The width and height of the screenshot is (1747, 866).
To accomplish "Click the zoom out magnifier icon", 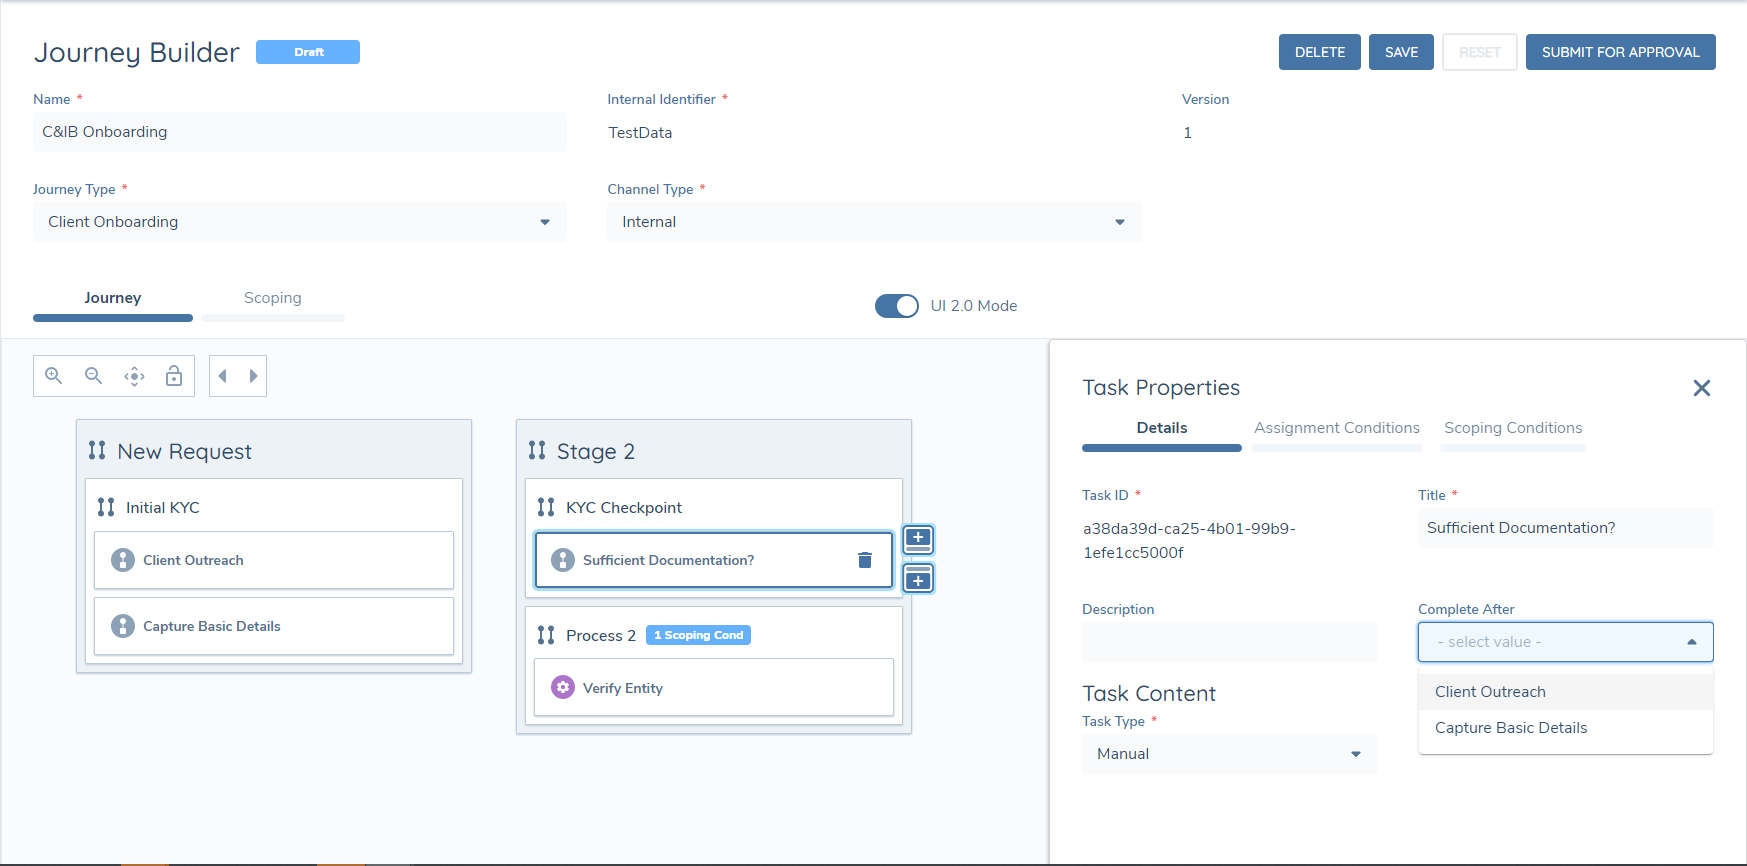I will 94,376.
